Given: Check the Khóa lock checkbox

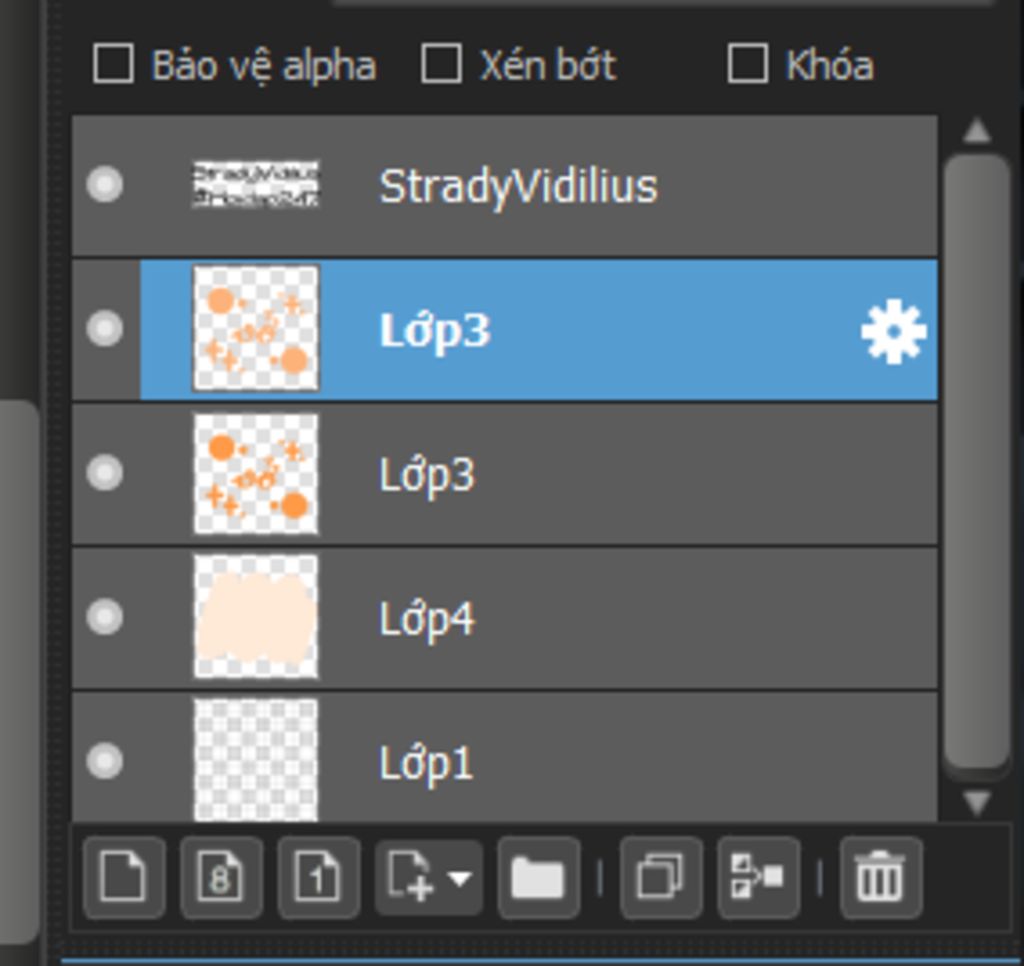Looking at the screenshot, I should pyautogui.click(x=748, y=64).
